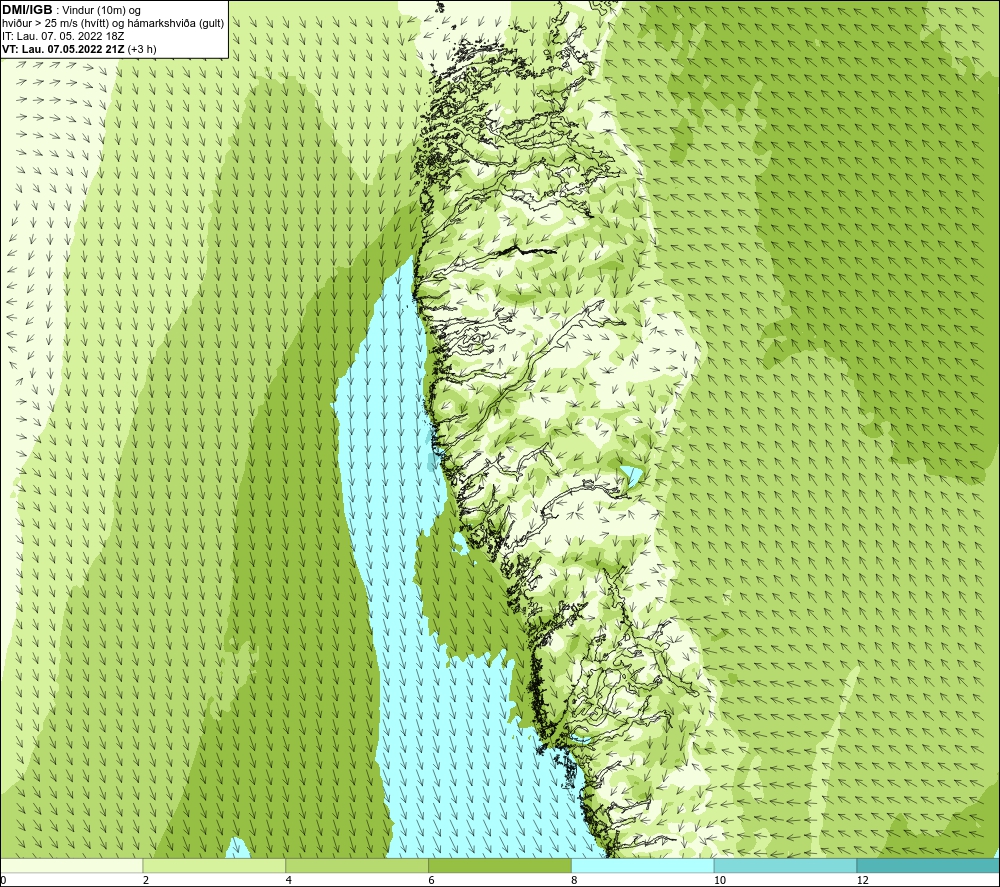The width and height of the screenshot is (1000, 887).
Task: Click legend scale value 2
Action: click(146, 880)
